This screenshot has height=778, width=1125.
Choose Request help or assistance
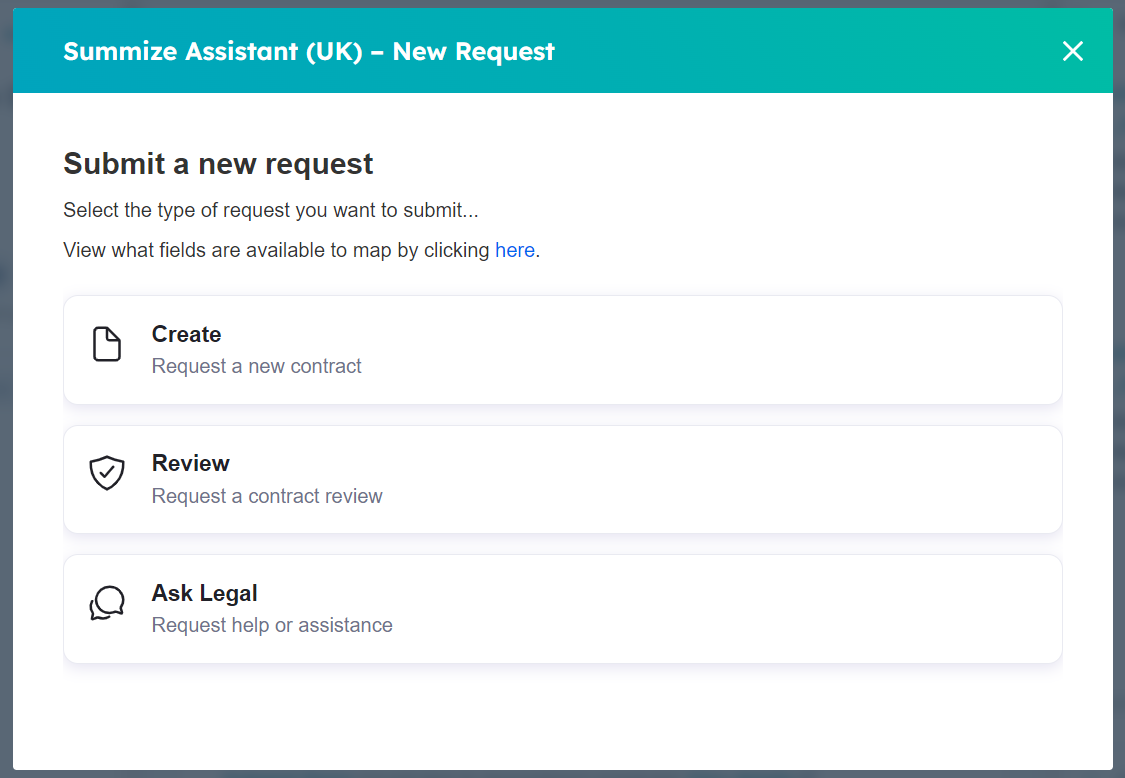[x=272, y=625]
